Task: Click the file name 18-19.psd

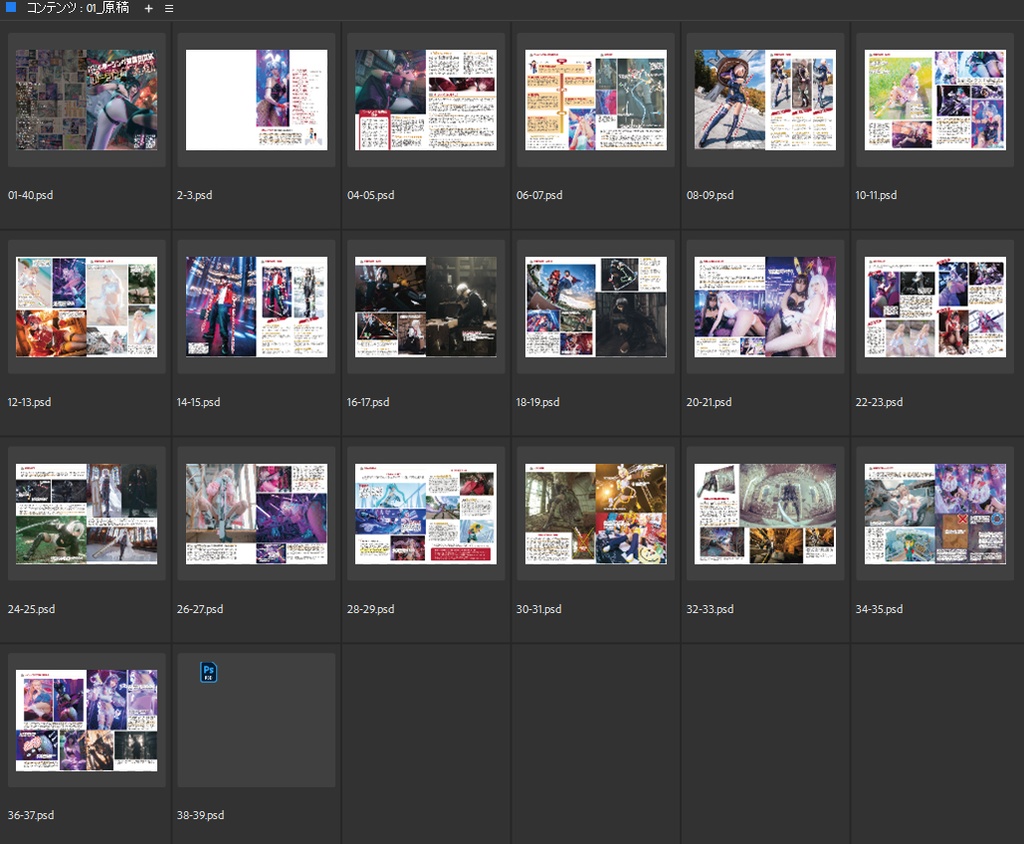Action: pos(537,402)
